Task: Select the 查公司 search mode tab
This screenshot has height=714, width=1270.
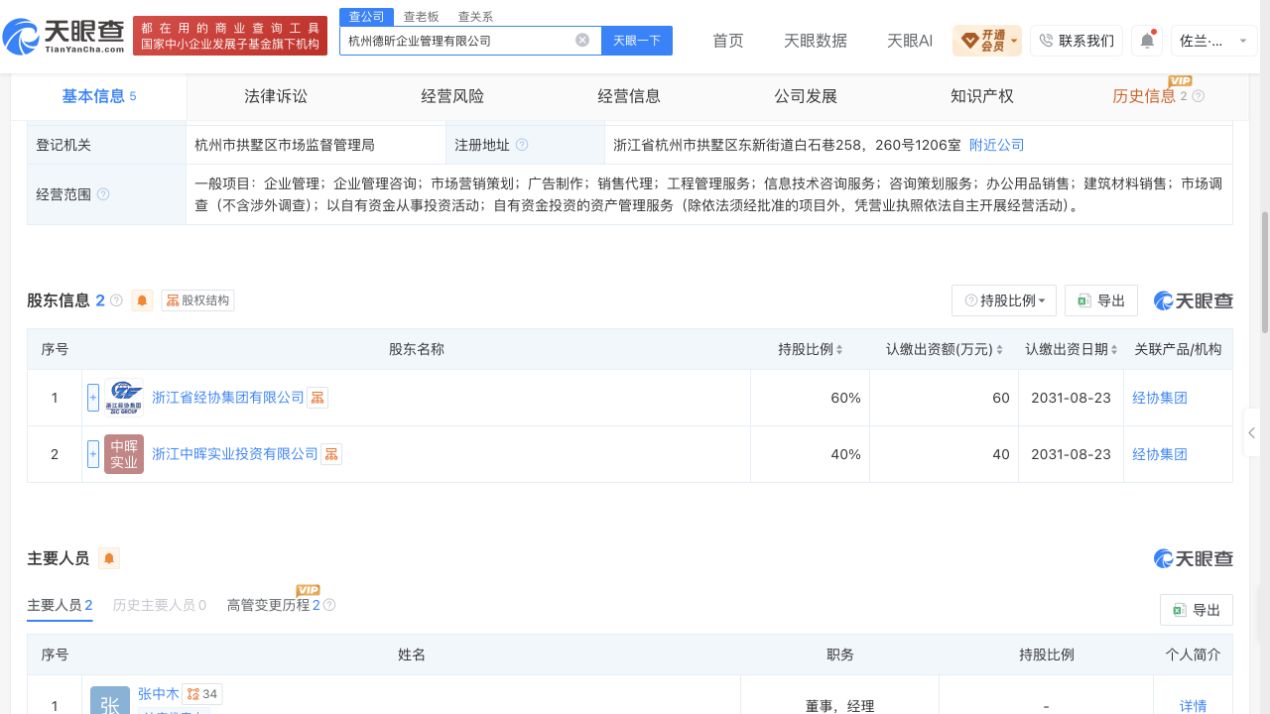Action: pos(366,17)
